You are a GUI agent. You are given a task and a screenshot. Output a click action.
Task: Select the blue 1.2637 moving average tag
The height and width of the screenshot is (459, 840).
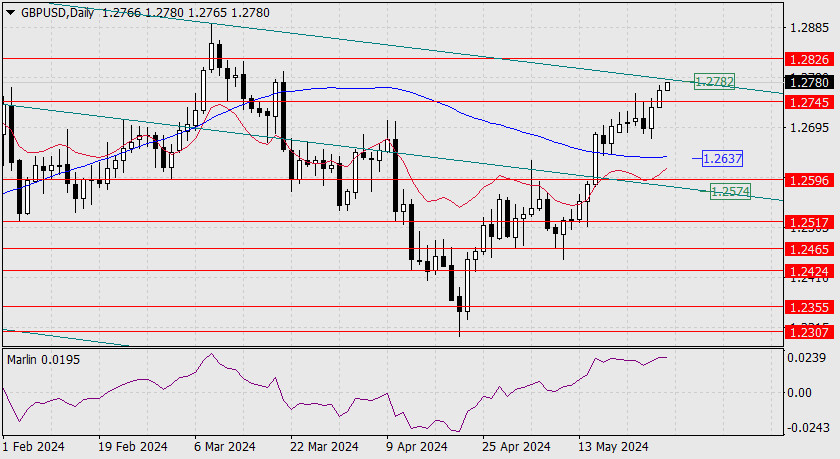pyautogui.click(x=722, y=159)
